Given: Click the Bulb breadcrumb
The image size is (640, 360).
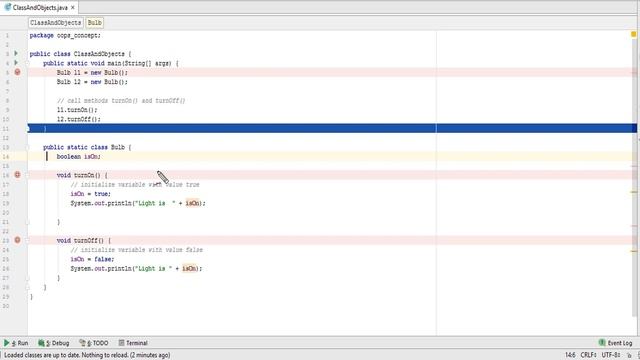Looking at the screenshot, I should pyautogui.click(x=95, y=22).
